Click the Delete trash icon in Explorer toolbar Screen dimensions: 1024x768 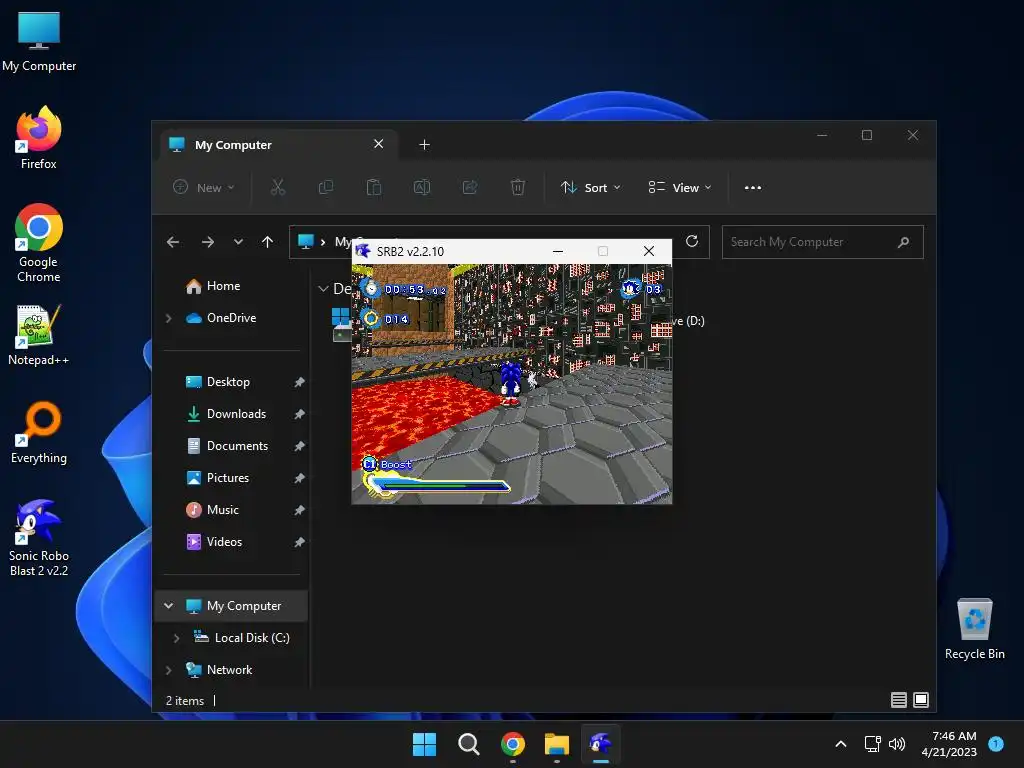(517, 187)
